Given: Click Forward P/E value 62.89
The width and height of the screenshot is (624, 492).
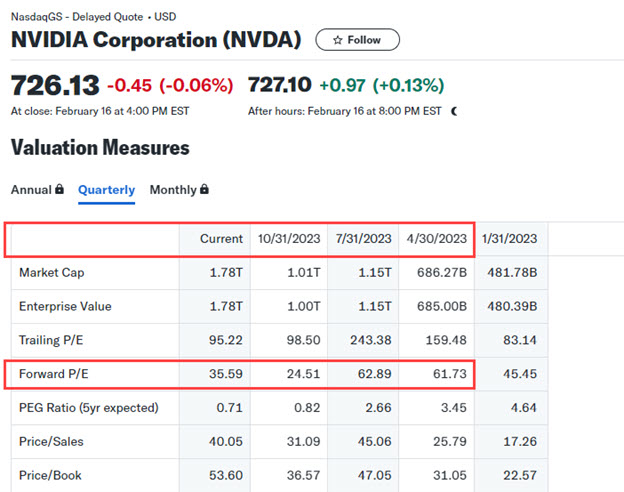Looking at the screenshot, I should tap(374, 374).
